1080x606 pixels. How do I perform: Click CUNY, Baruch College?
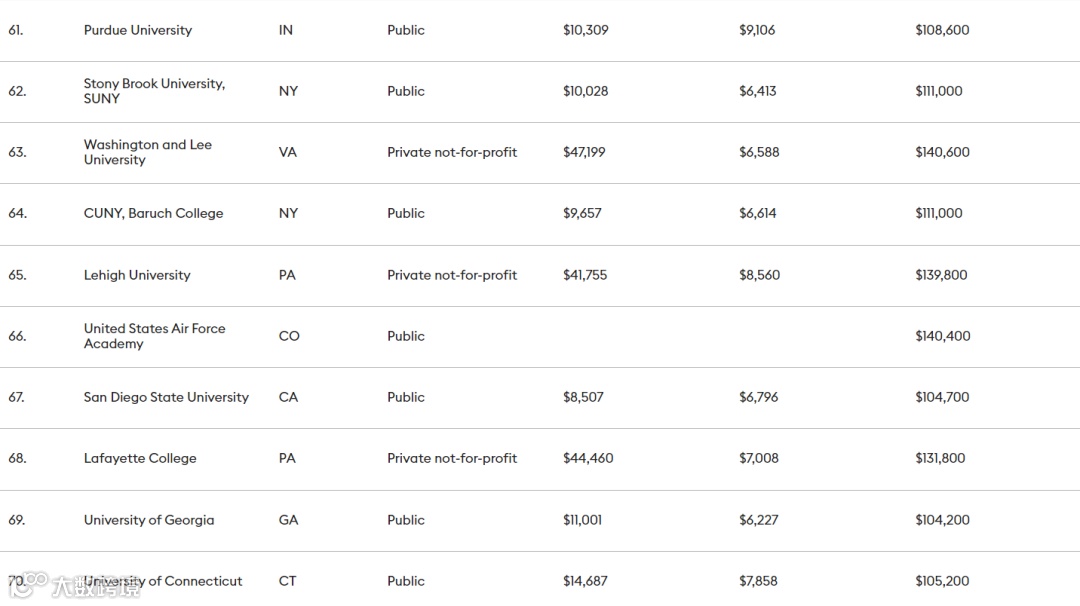(153, 213)
